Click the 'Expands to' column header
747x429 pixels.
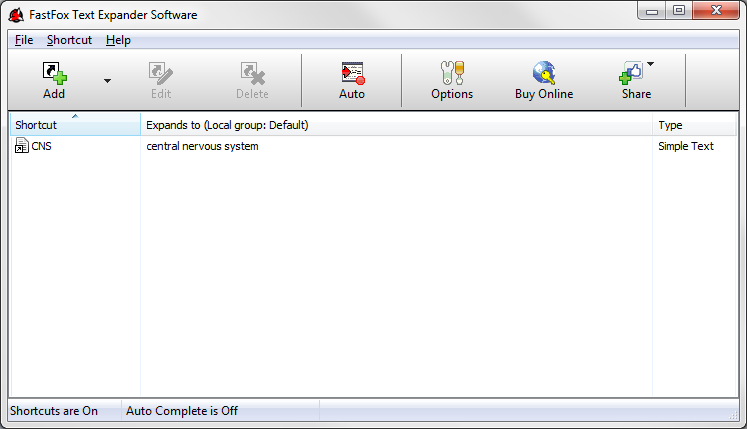395,125
